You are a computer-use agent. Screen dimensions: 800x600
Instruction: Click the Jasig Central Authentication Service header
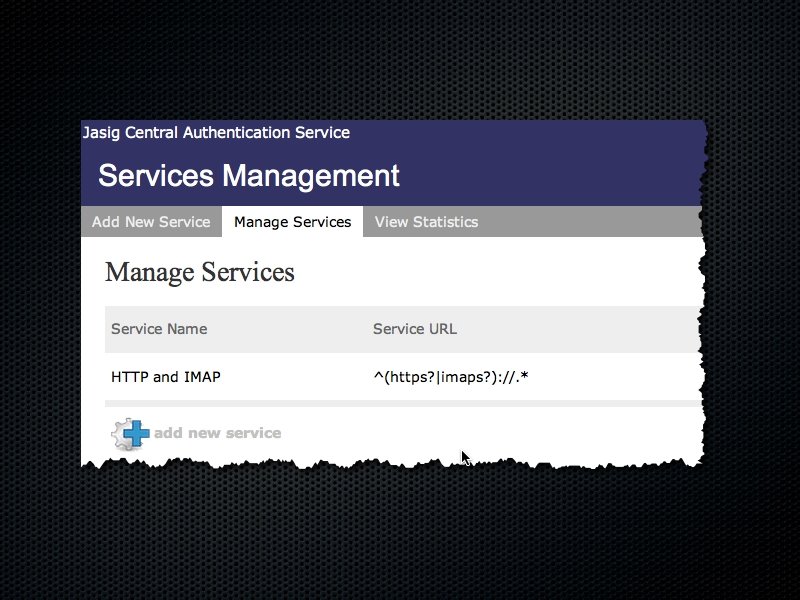216,132
